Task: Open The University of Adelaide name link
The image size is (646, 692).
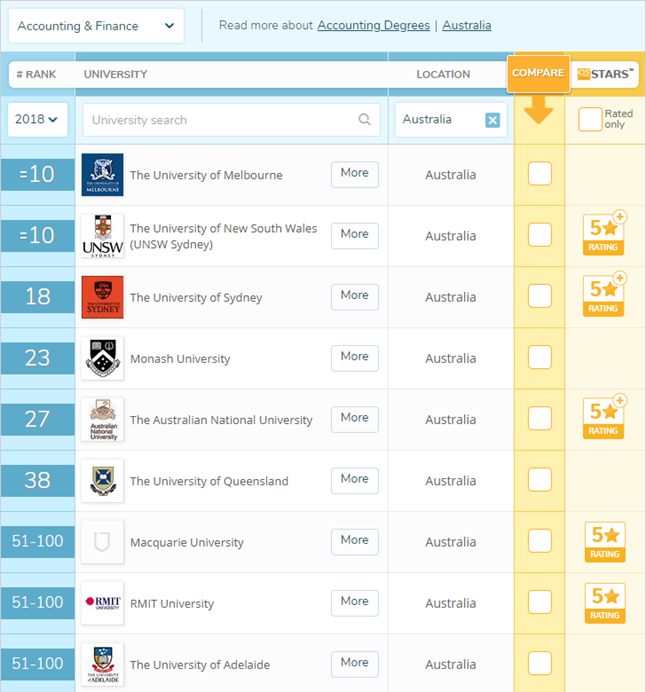Action: (x=200, y=665)
